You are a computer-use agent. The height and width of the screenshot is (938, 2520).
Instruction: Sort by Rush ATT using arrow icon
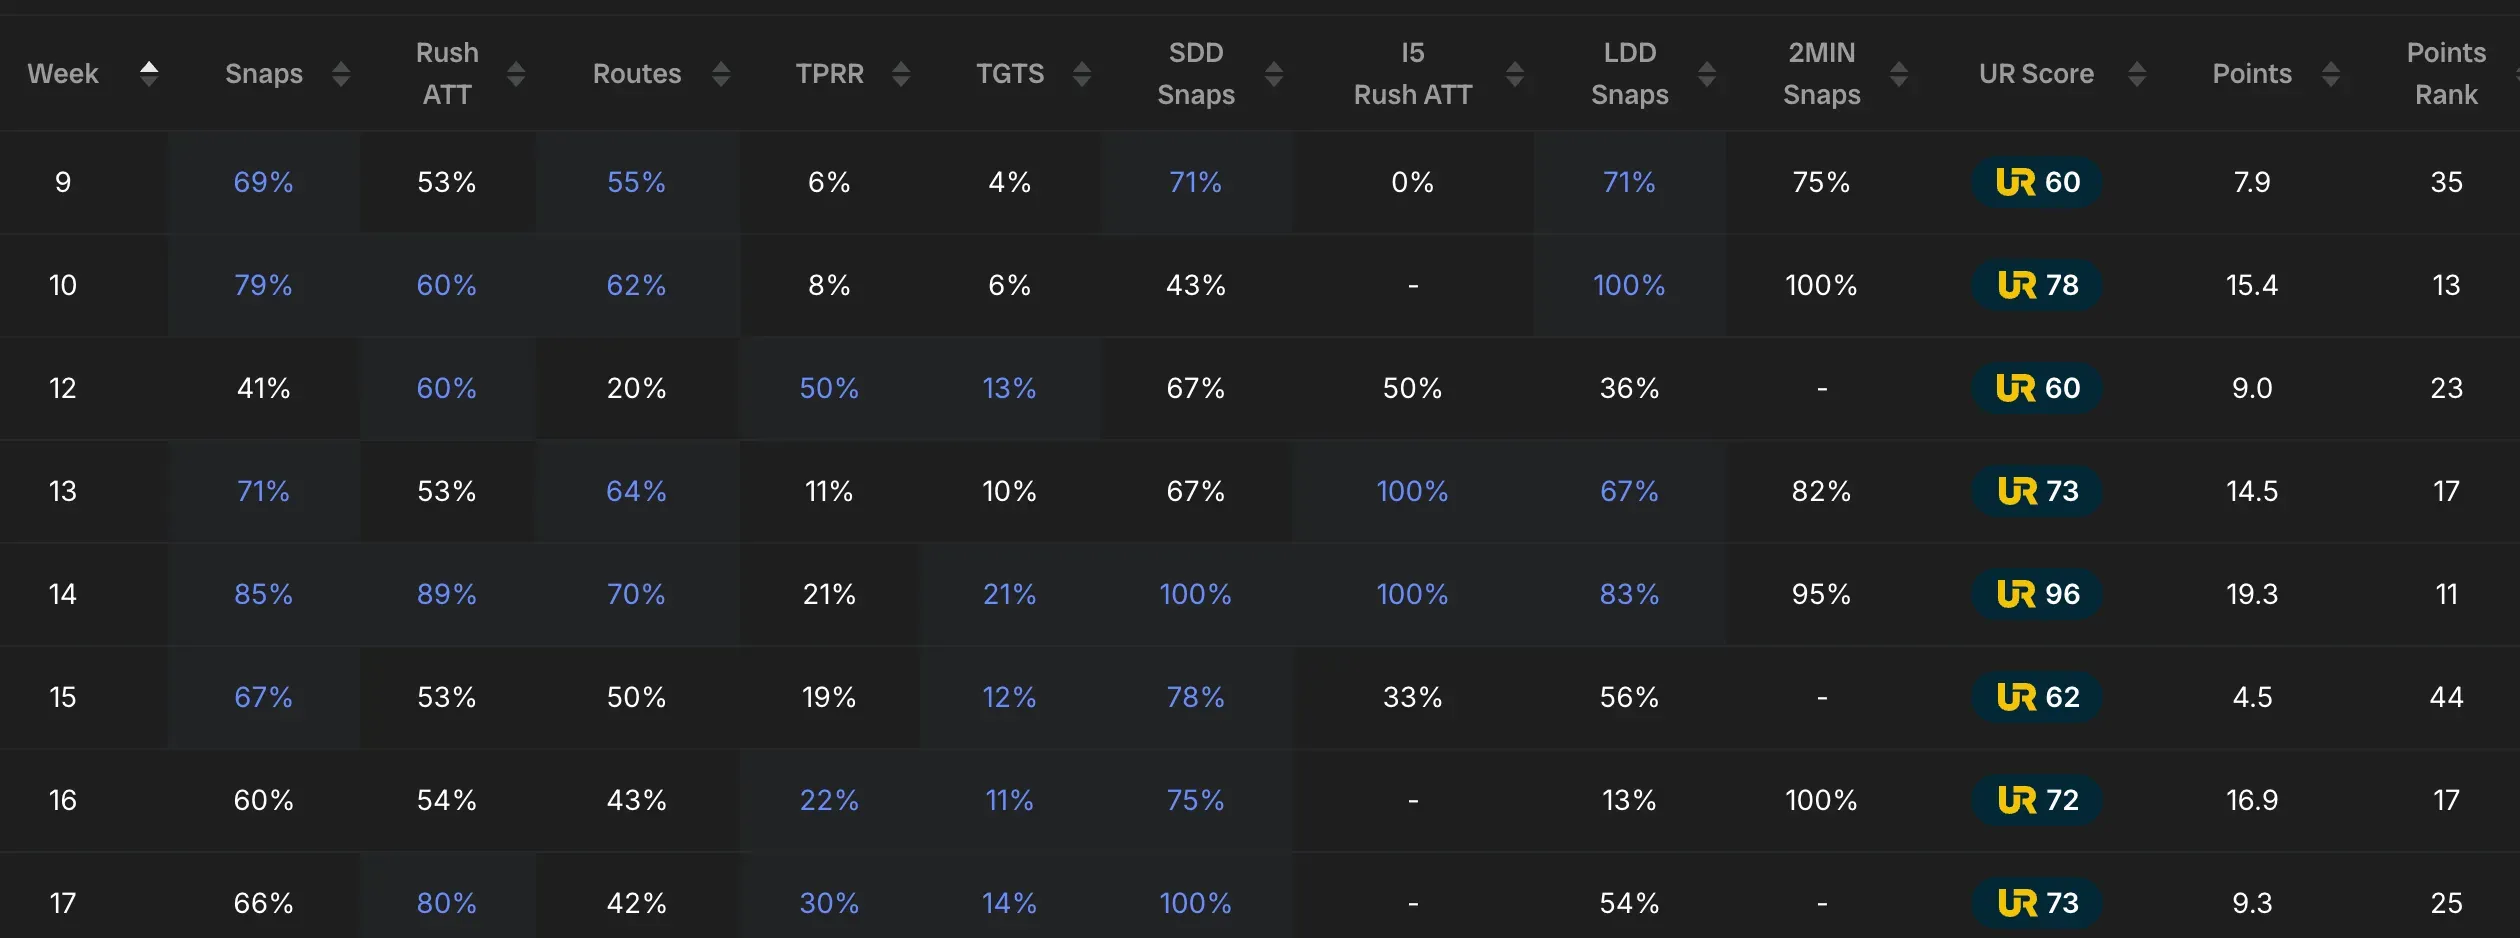click(x=516, y=73)
